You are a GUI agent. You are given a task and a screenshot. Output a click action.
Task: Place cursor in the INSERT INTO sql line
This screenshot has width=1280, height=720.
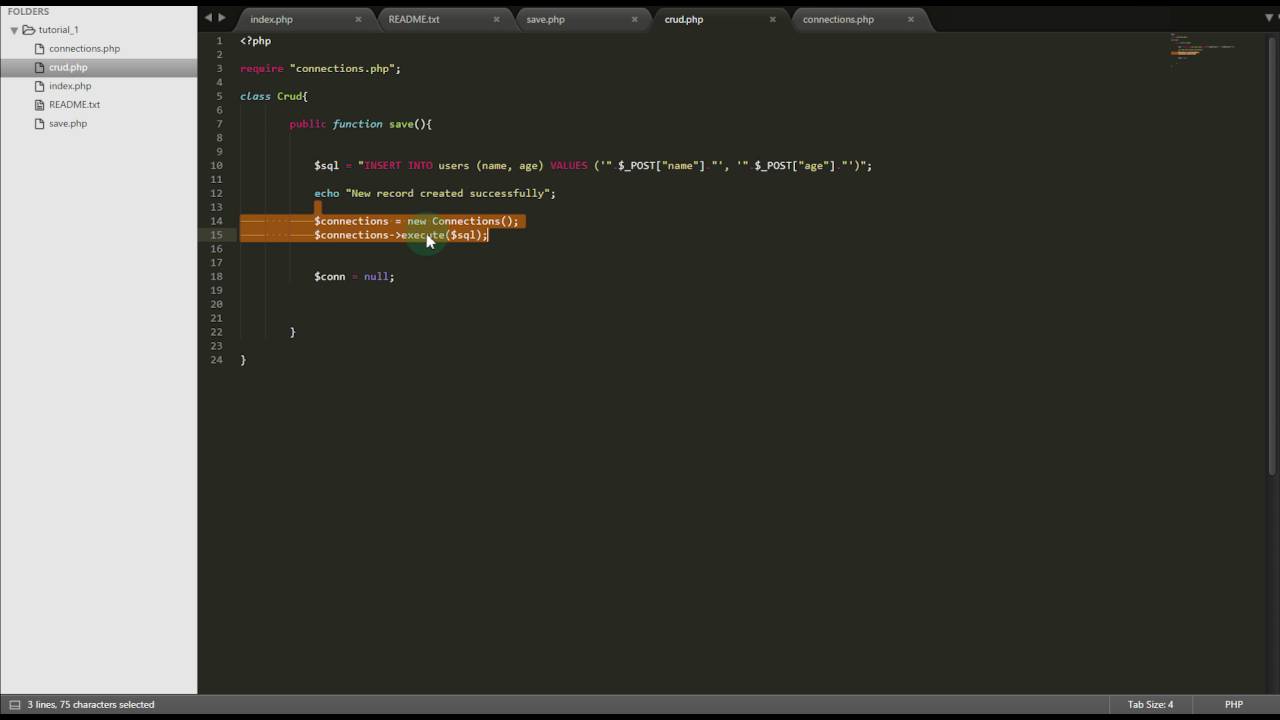pos(593,165)
